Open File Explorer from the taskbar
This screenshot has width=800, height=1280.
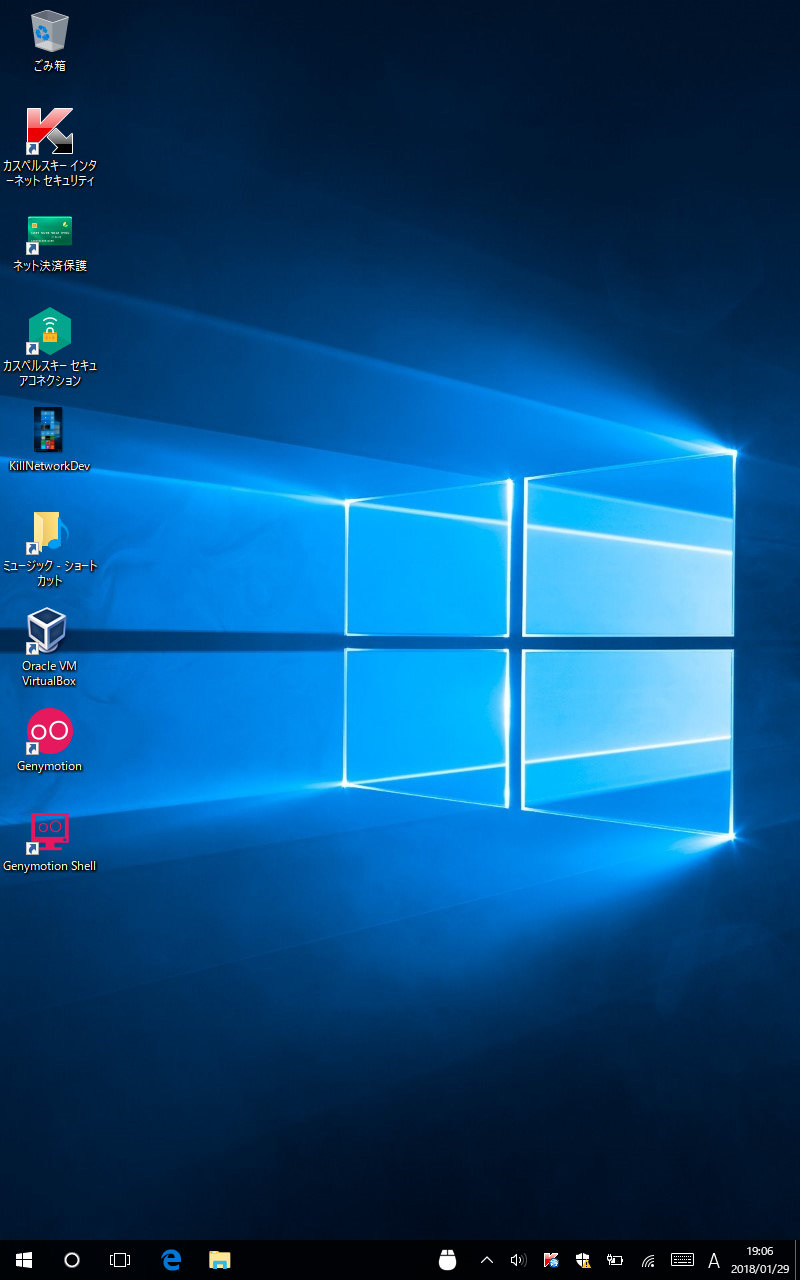[x=220, y=1260]
